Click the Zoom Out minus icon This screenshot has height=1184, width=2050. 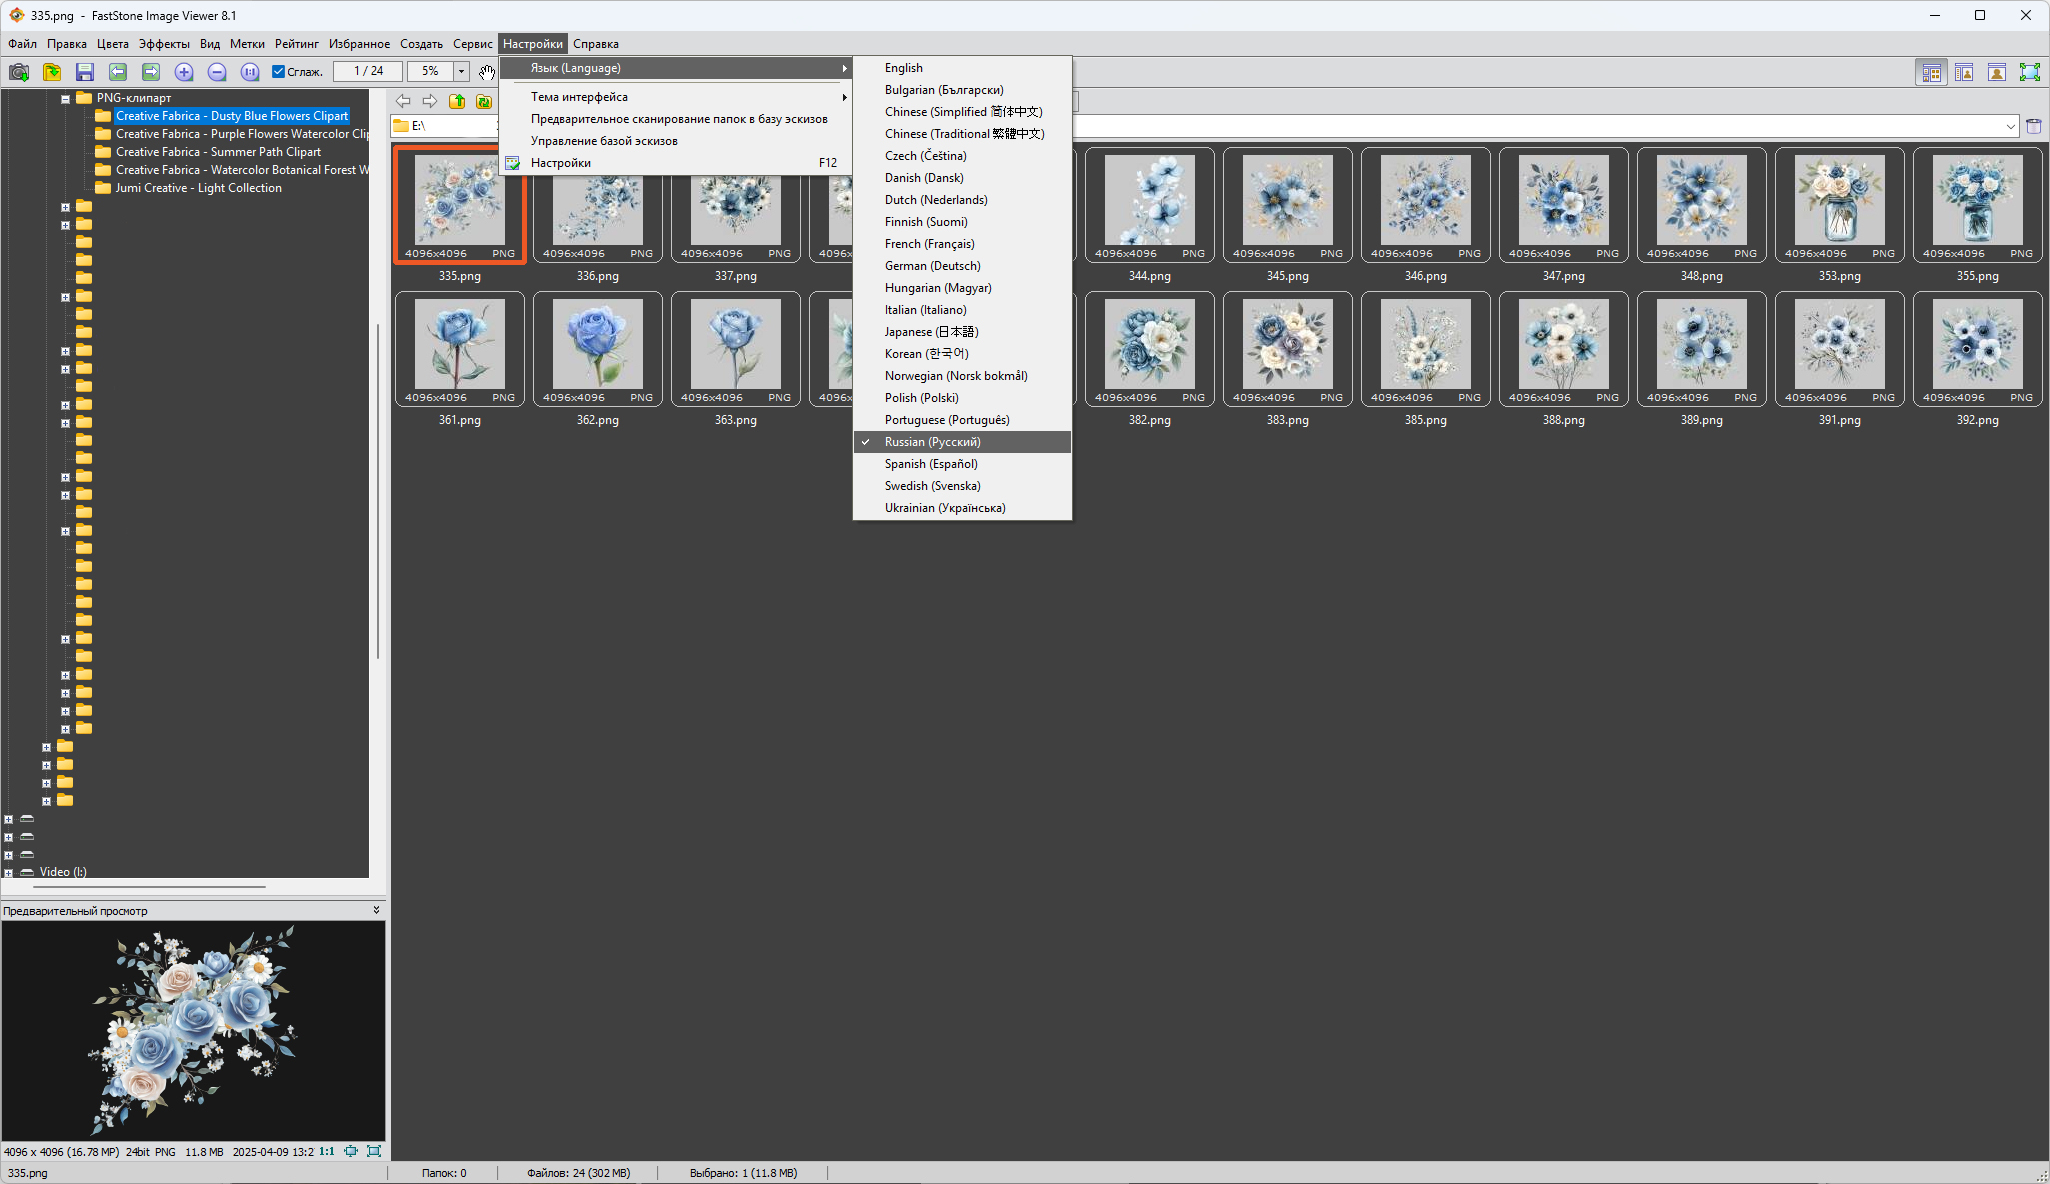(x=217, y=72)
